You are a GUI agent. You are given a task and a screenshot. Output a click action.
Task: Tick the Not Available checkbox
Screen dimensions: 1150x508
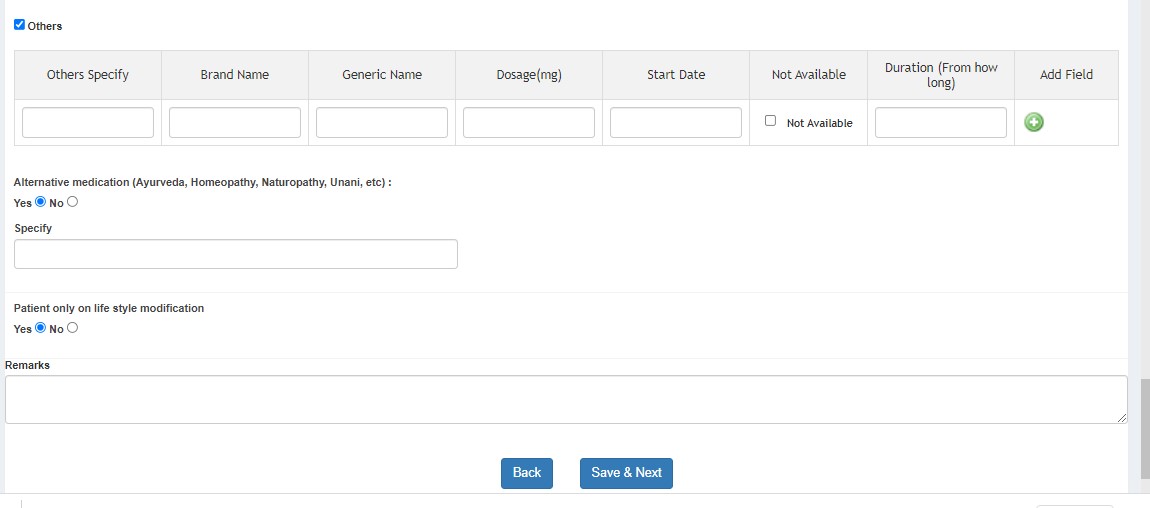click(x=770, y=121)
